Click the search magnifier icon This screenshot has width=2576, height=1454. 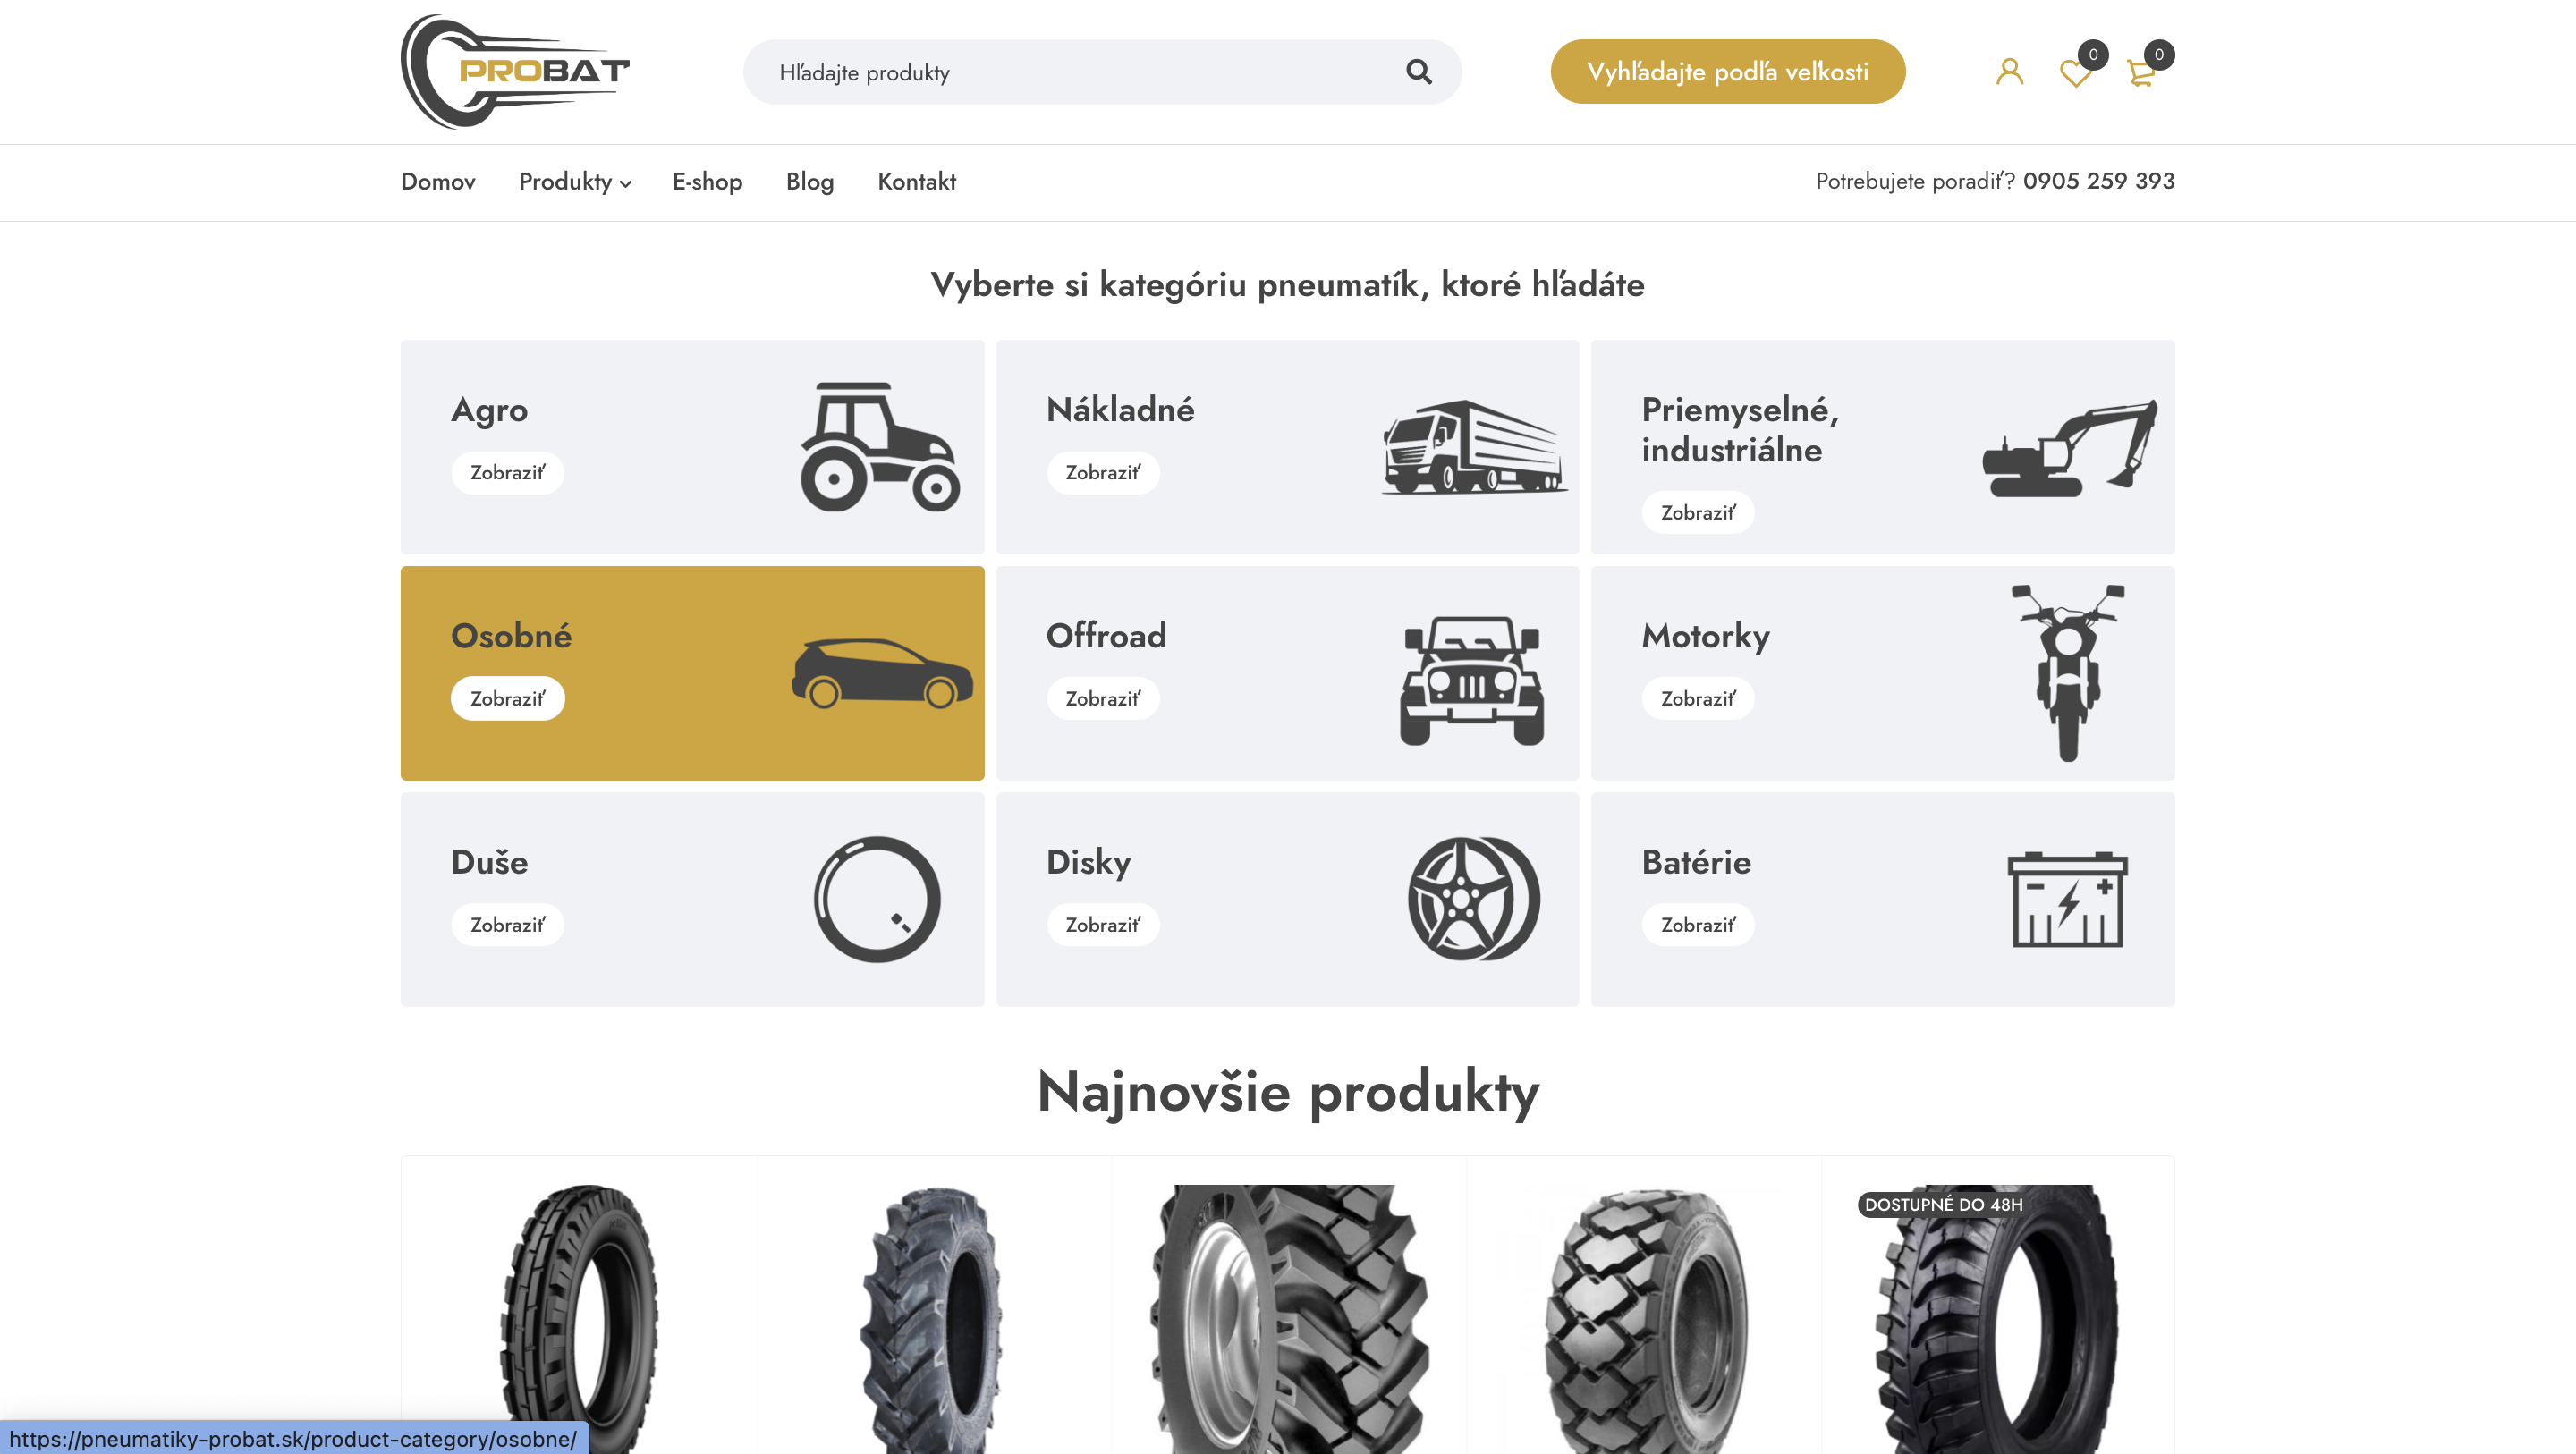click(x=1418, y=72)
